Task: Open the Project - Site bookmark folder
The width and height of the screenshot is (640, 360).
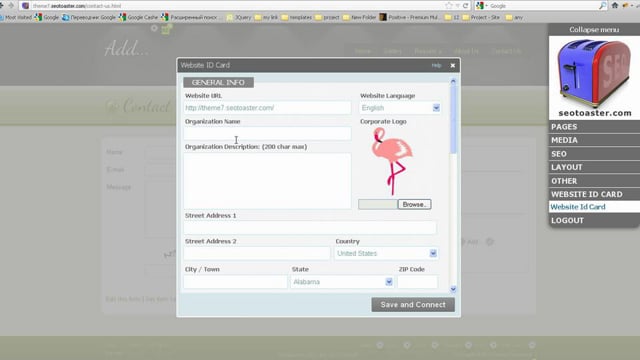Action: tap(481, 17)
